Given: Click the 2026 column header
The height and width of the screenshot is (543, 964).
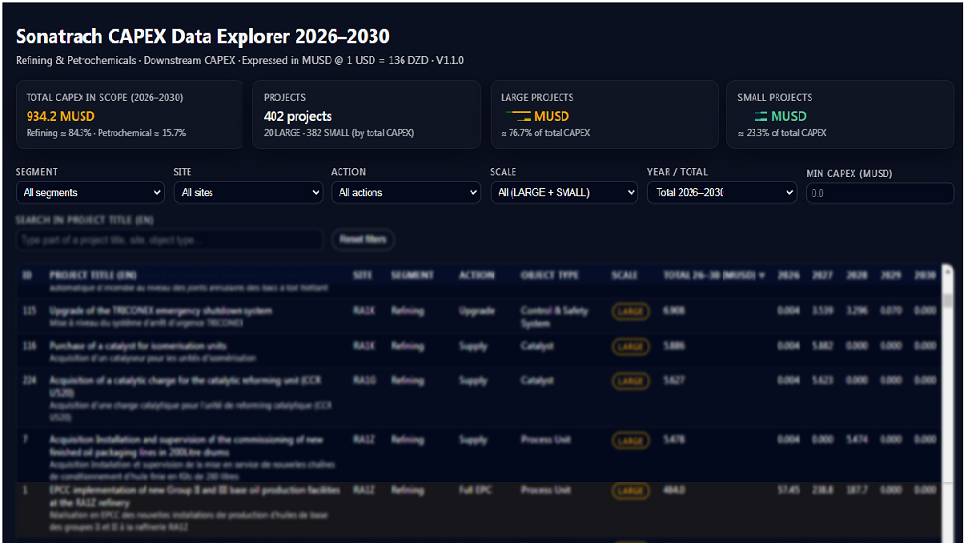Looking at the screenshot, I should (x=788, y=275).
